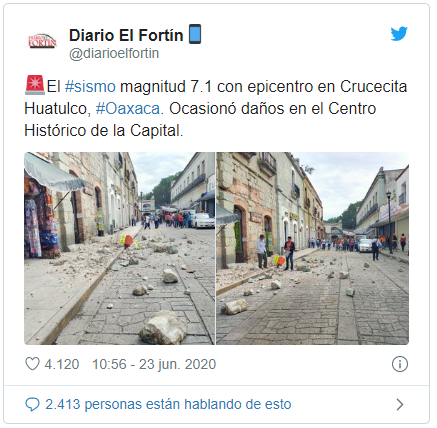Open the 10:56 - 23 jun. 2020 timestamp
437x428 pixels.
click(x=154, y=364)
